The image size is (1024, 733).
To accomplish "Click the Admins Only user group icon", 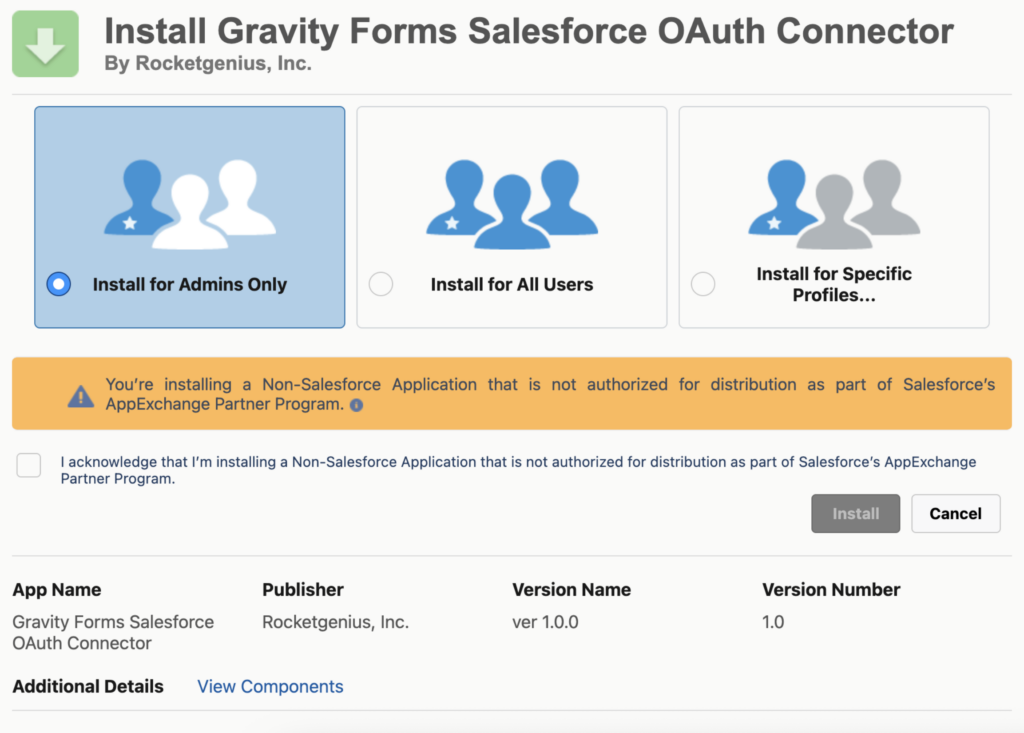I will point(190,204).
